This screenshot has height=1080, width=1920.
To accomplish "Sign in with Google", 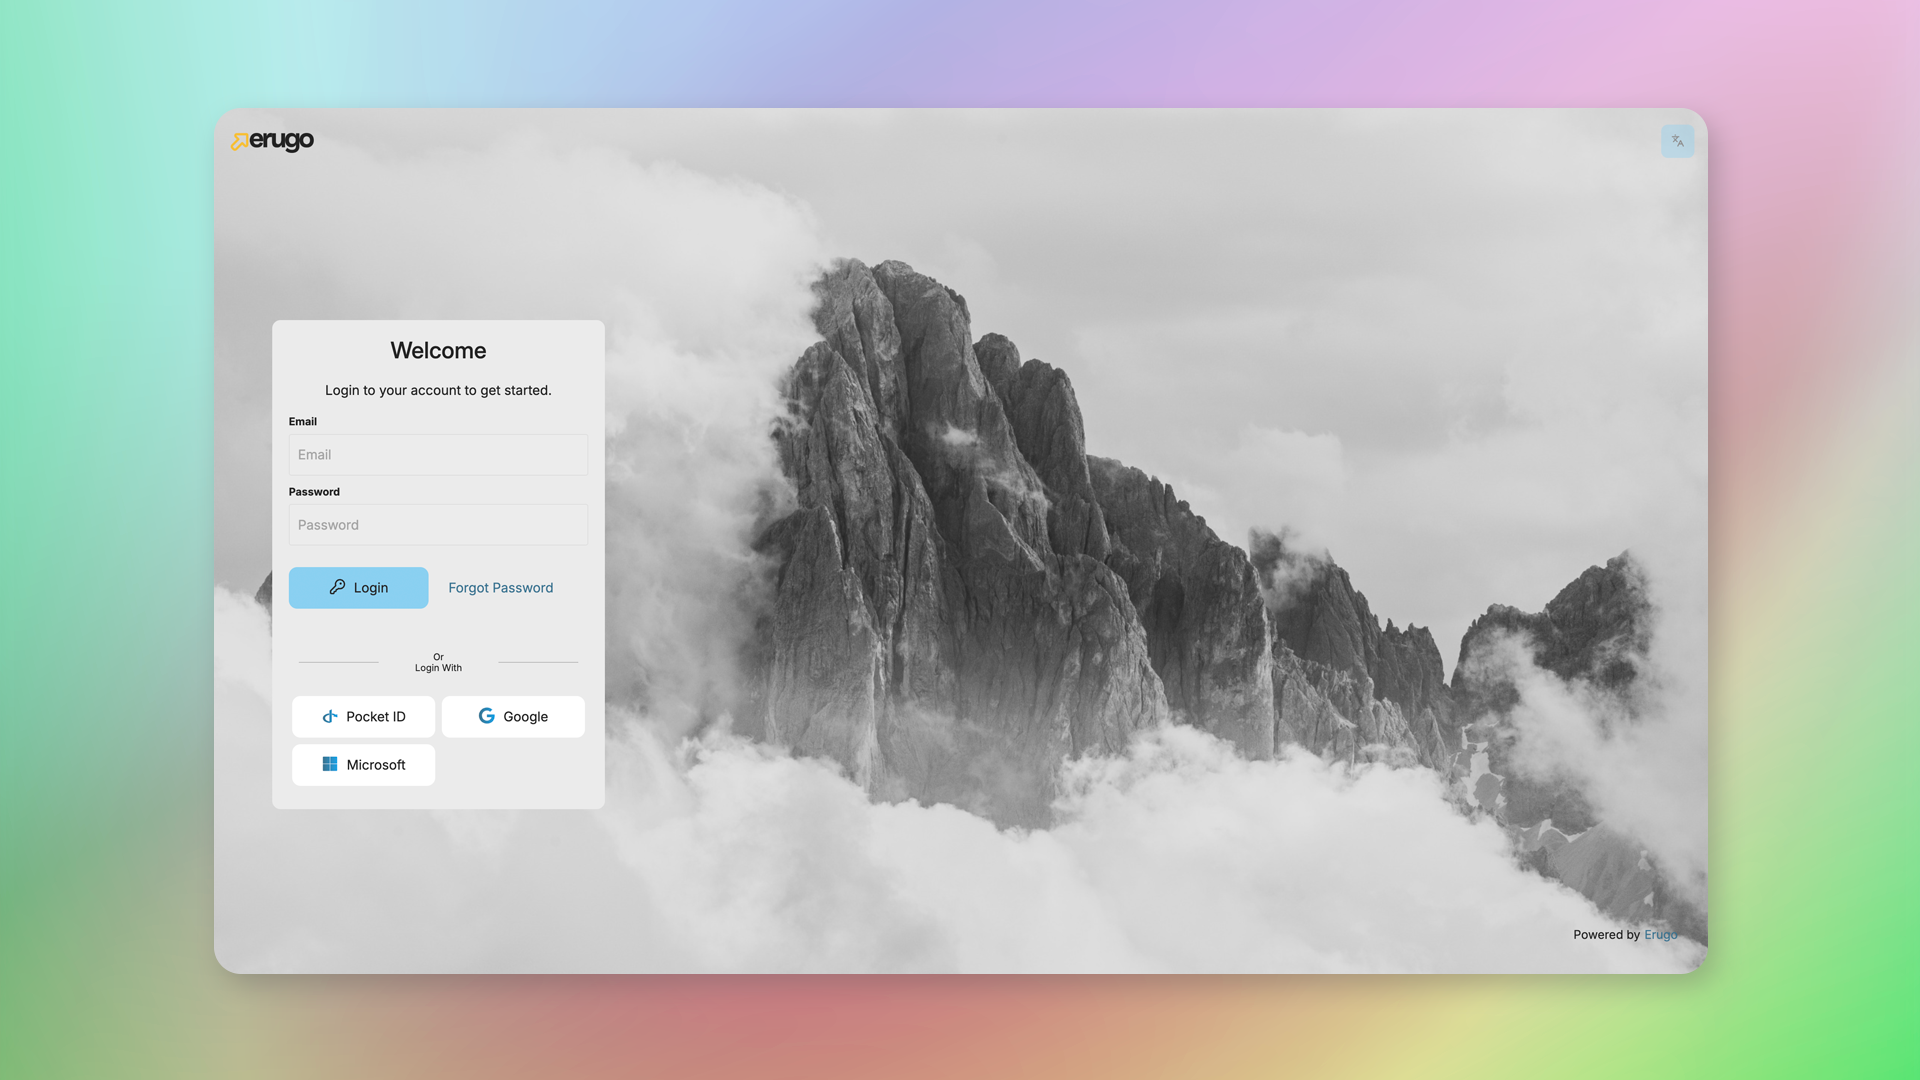I will pyautogui.click(x=513, y=717).
